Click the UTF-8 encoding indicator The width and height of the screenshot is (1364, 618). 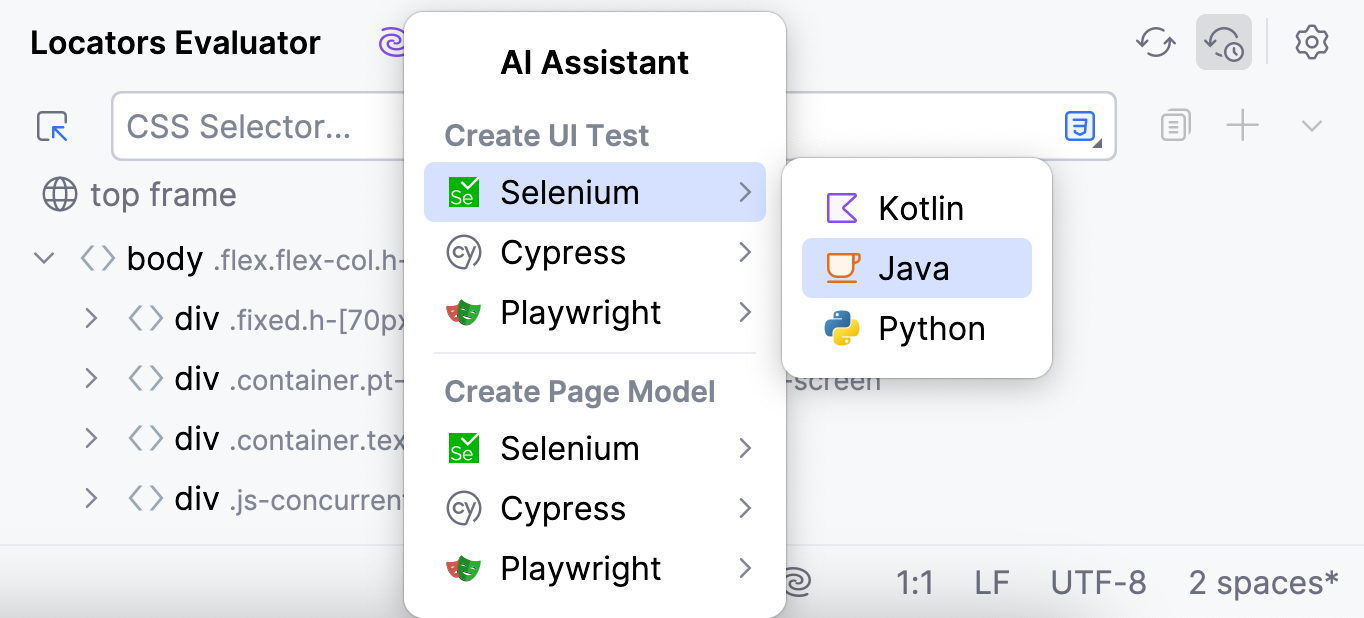coord(1098,582)
